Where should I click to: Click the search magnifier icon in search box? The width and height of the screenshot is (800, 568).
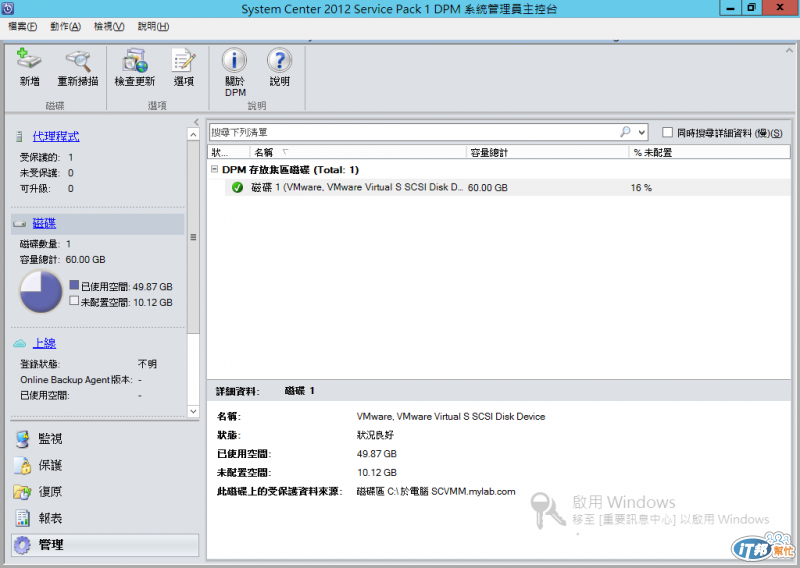(625, 132)
